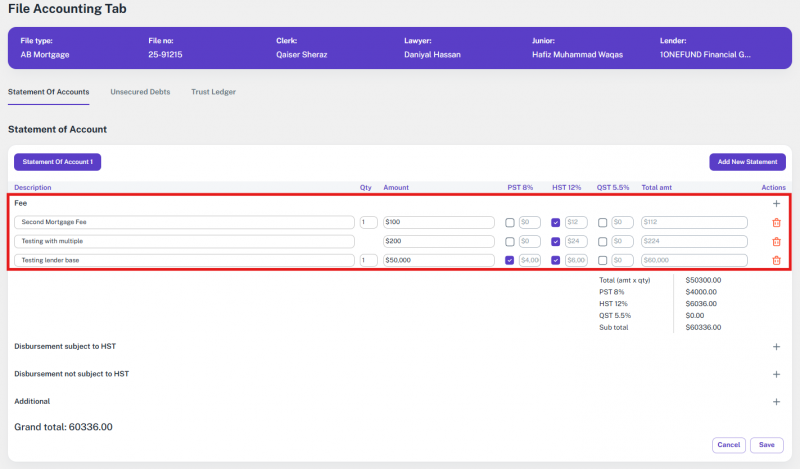Click the $50,000 amount field
This screenshot has height=469, width=800.
[x=438, y=261]
